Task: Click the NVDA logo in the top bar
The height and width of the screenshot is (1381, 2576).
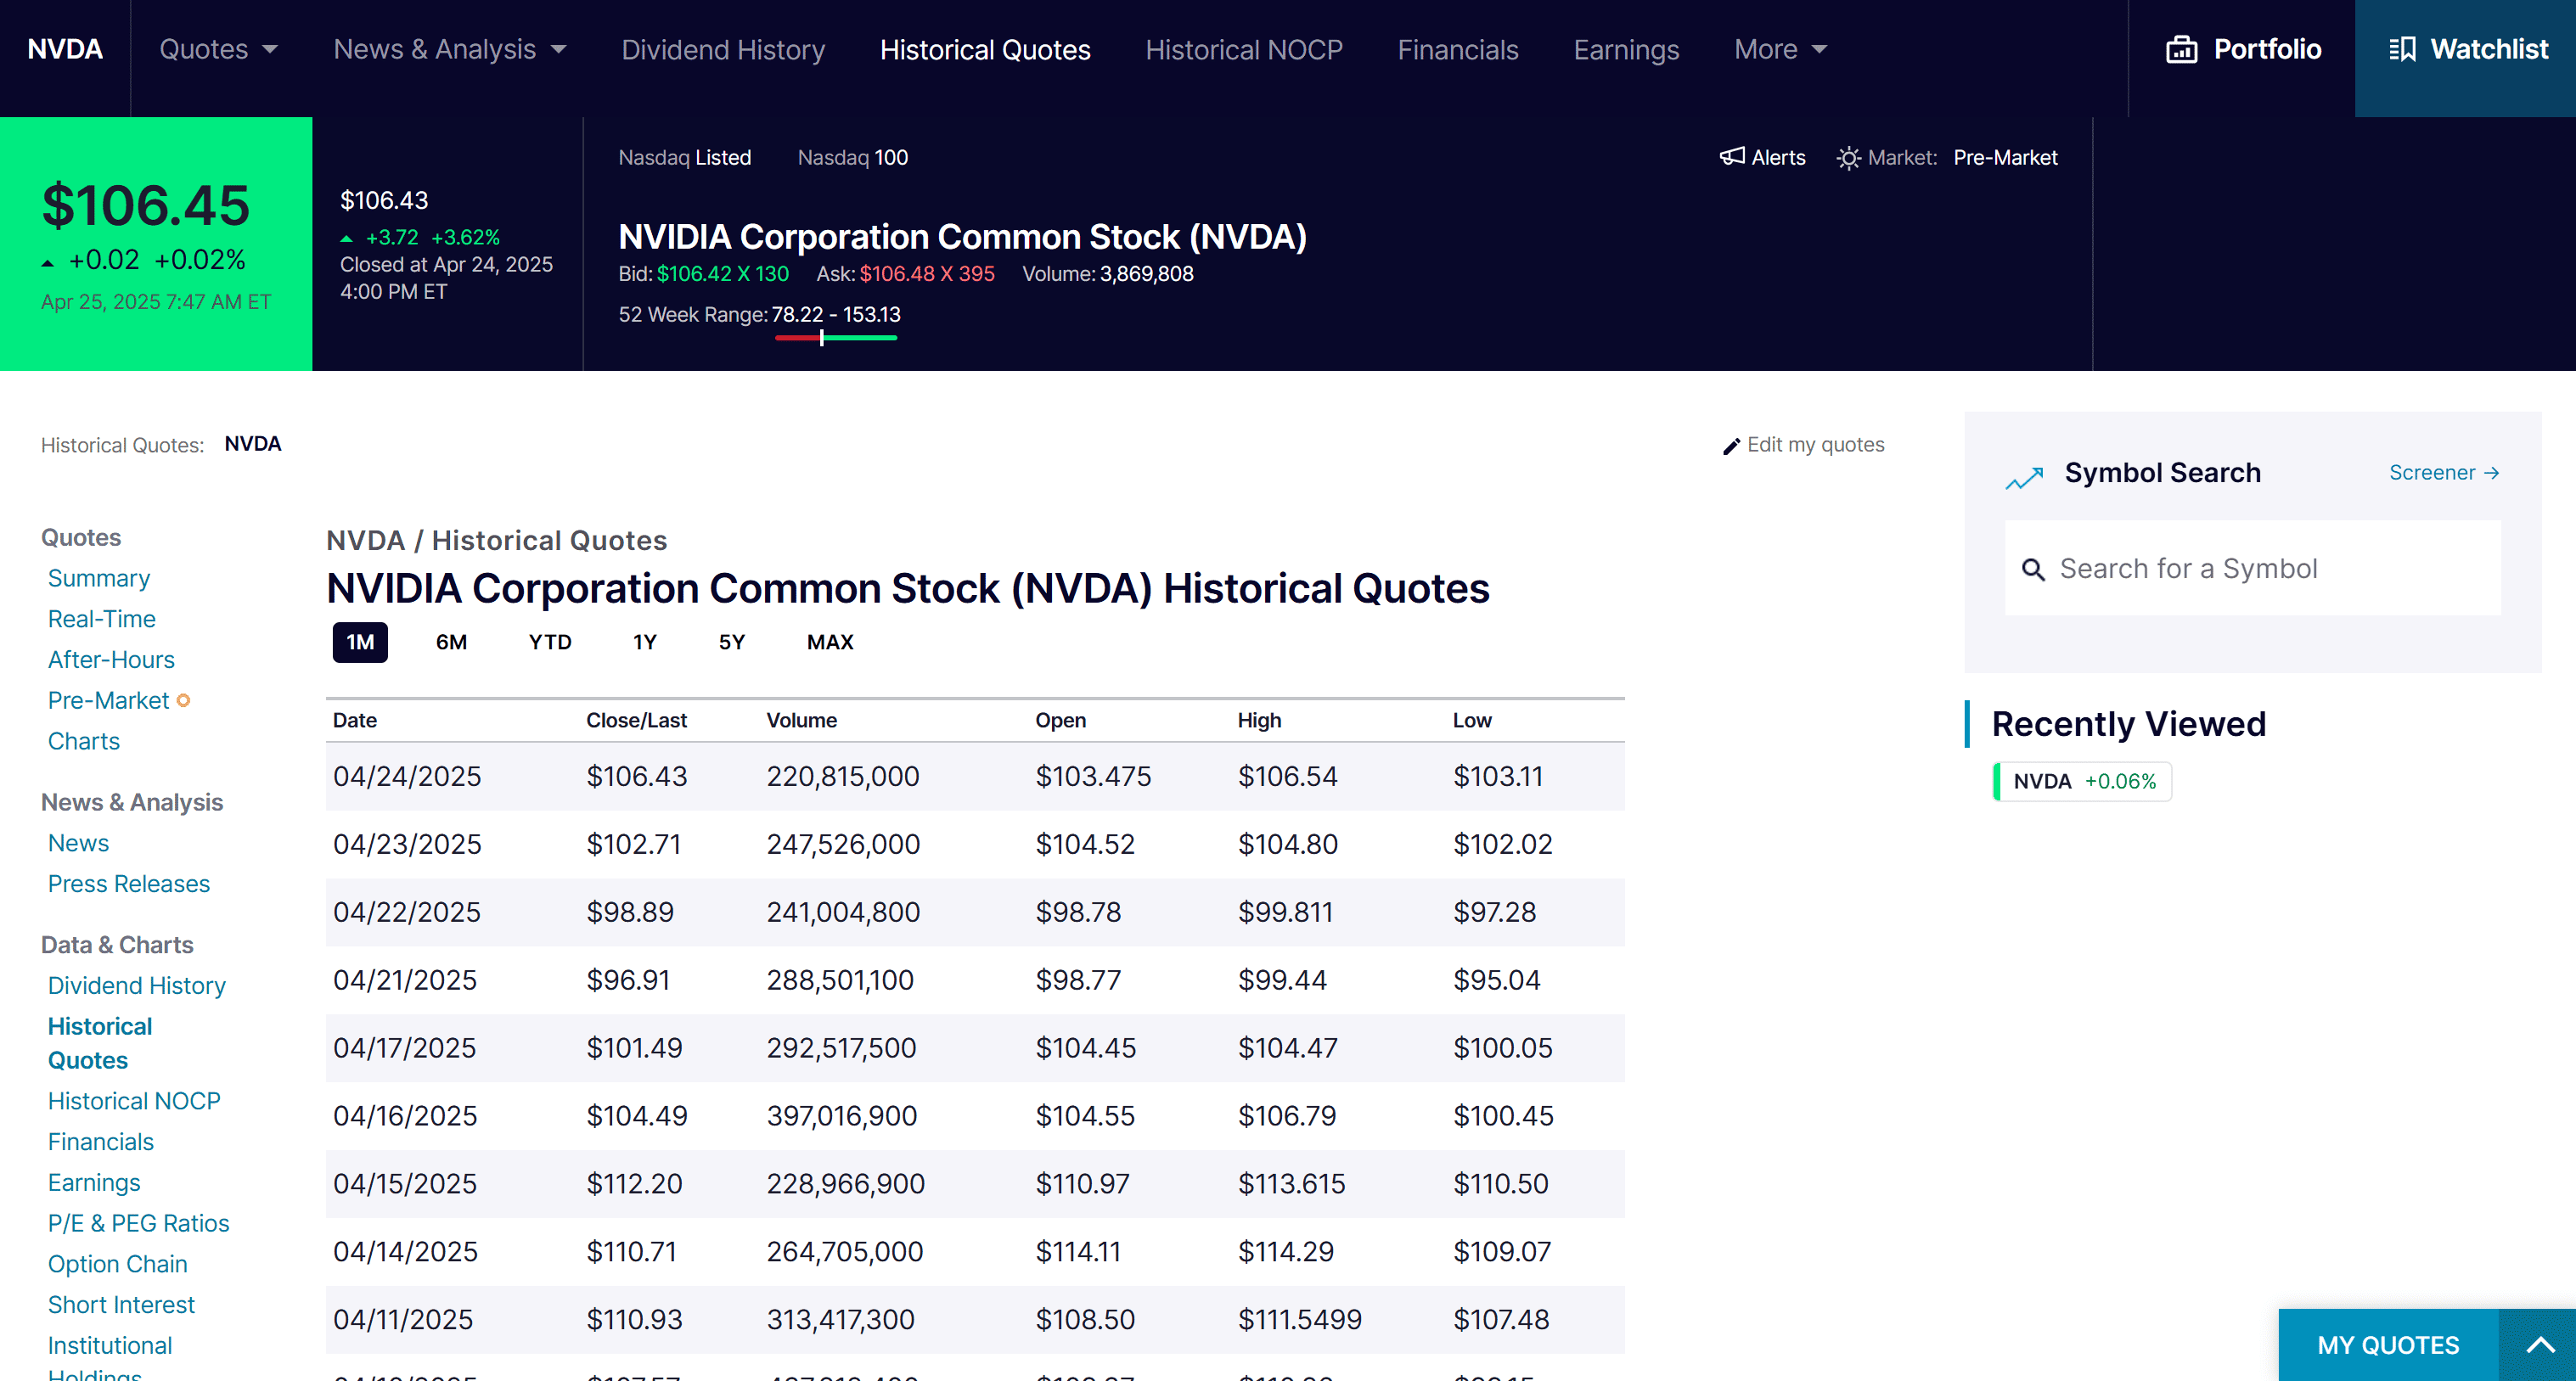Action: point(64,49)
